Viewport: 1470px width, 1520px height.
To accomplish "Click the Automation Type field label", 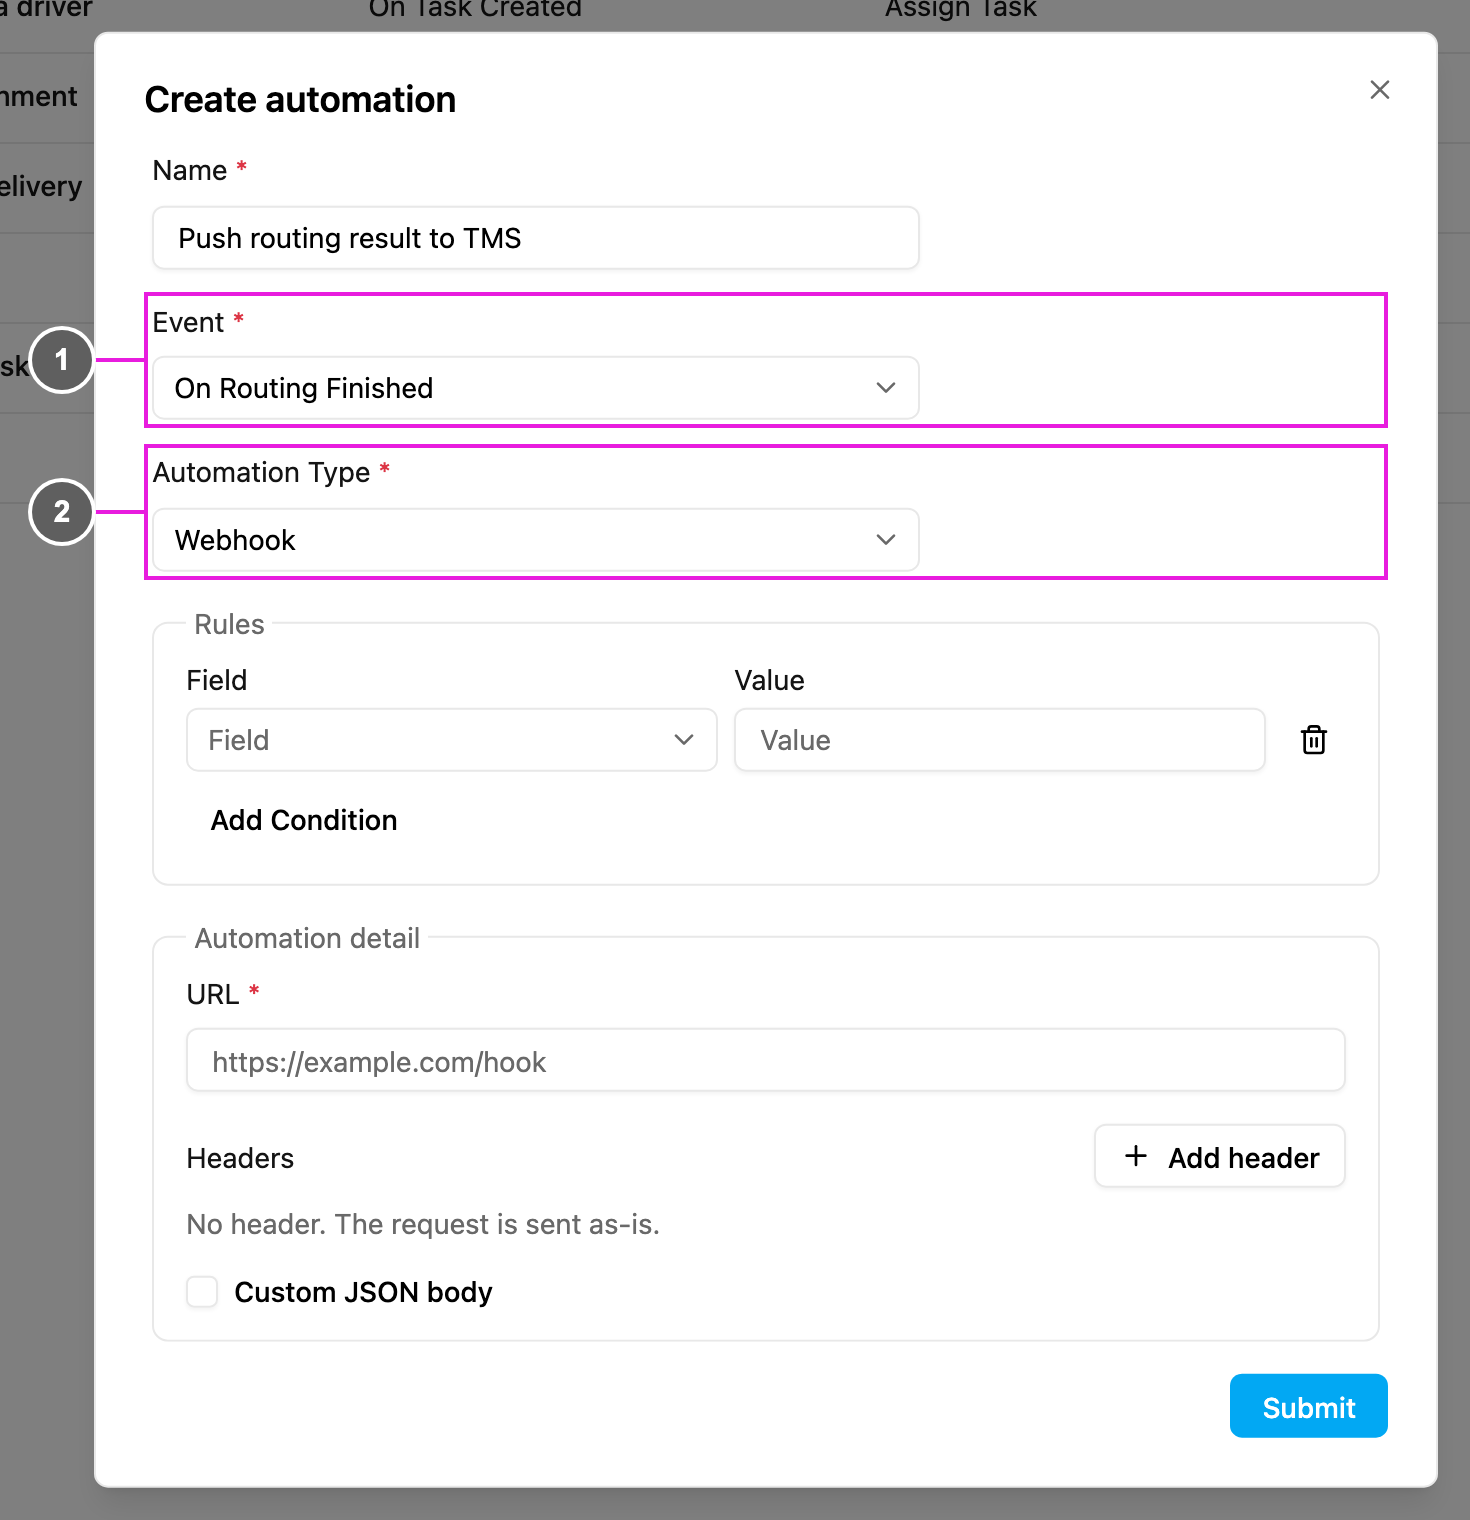I will pos(262,472).
